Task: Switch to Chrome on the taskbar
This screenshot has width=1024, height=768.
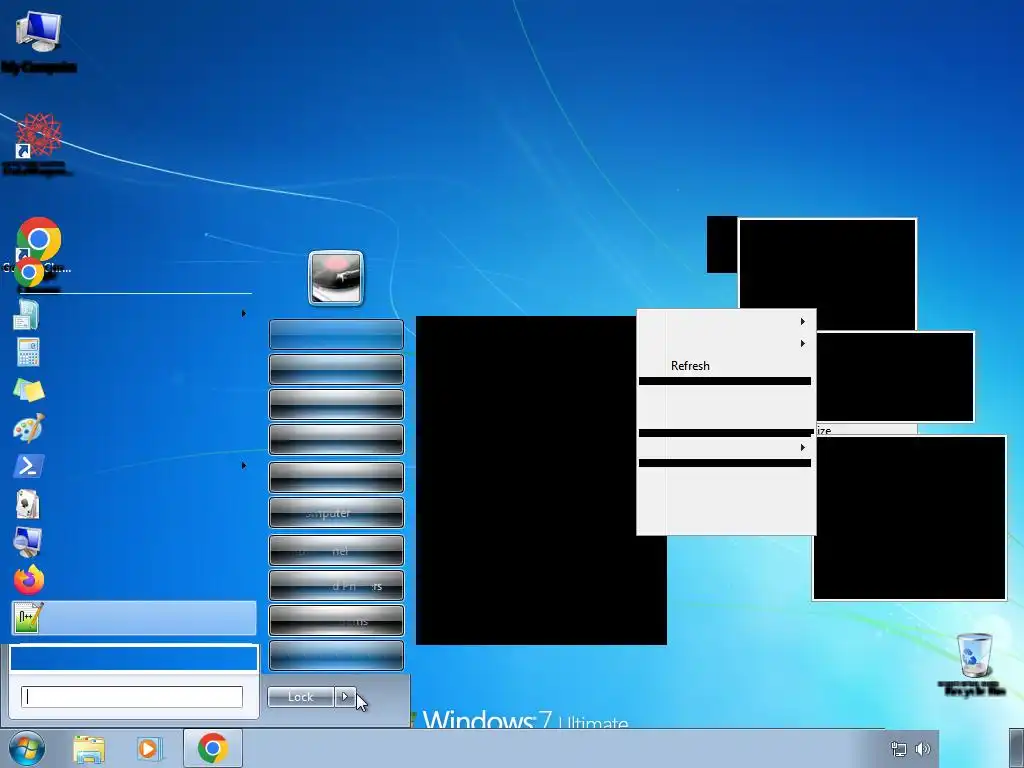Action: 213,748
